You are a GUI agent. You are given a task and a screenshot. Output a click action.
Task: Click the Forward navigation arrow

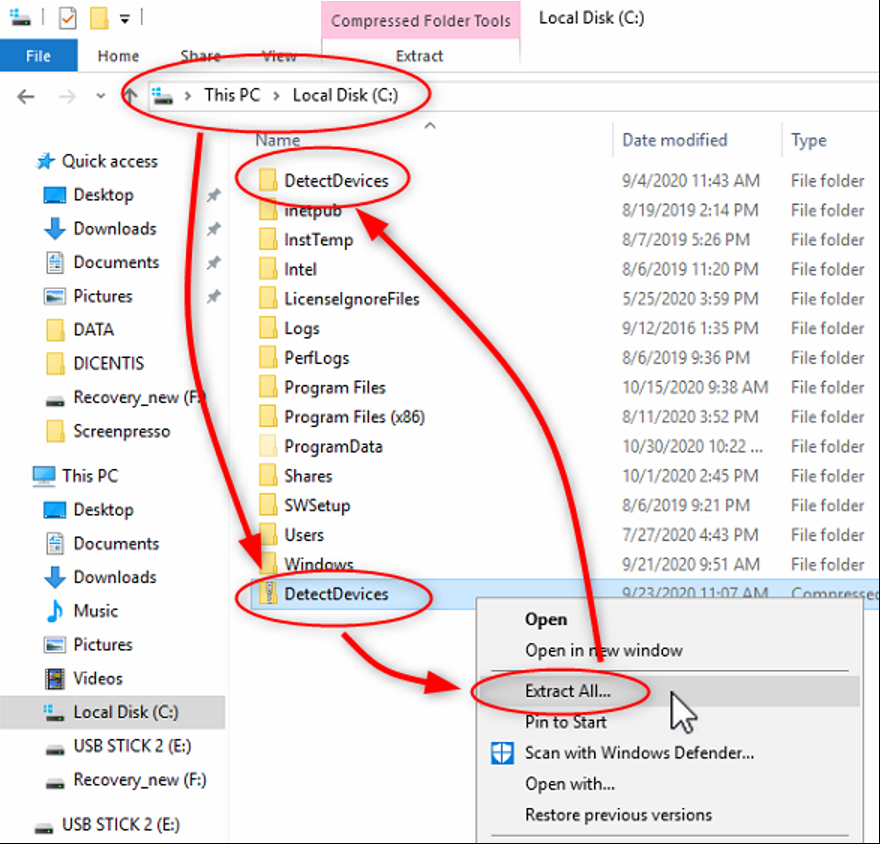[x=67, y=97]
